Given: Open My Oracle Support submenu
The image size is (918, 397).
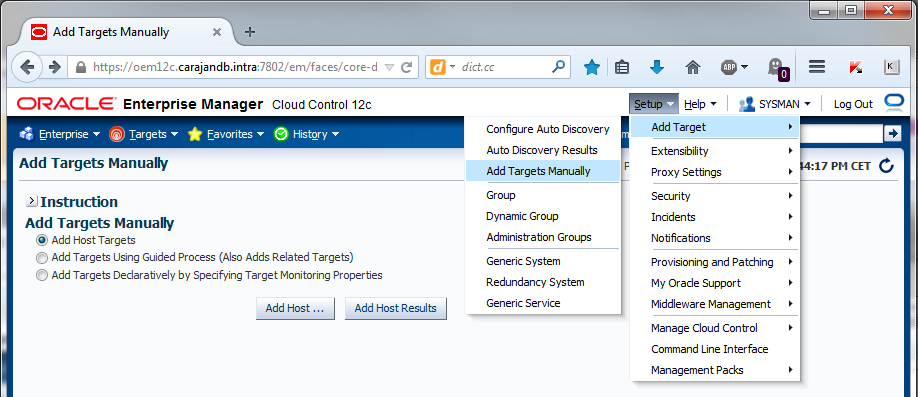Looking at the screenshot, I should point(715,283).
